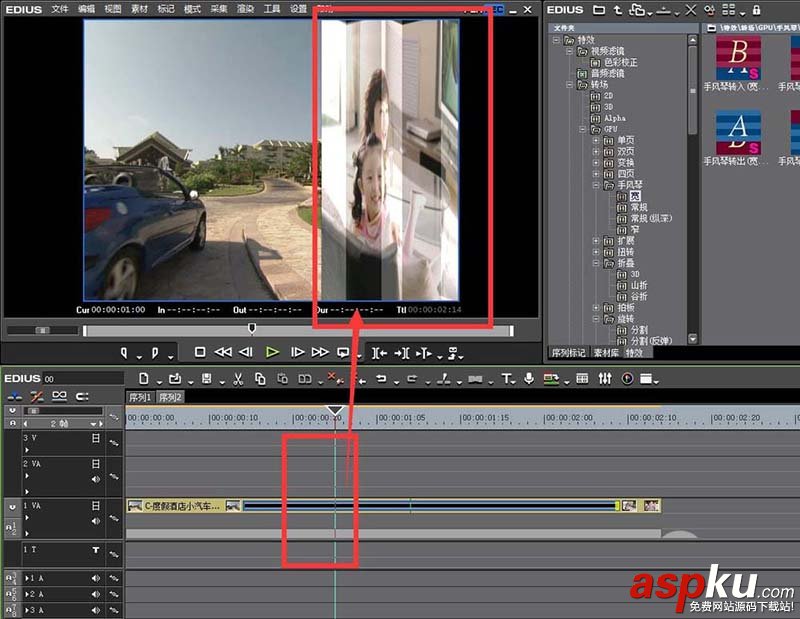Click the Fast Forward button
This screenshot has height=619, width=800.
coord(320,352)
